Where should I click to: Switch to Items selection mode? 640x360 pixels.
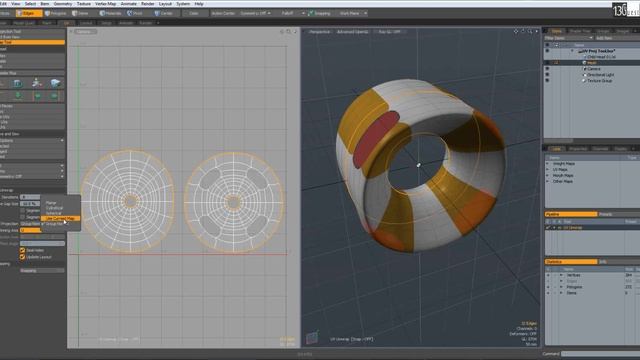[x=81, y=13]
